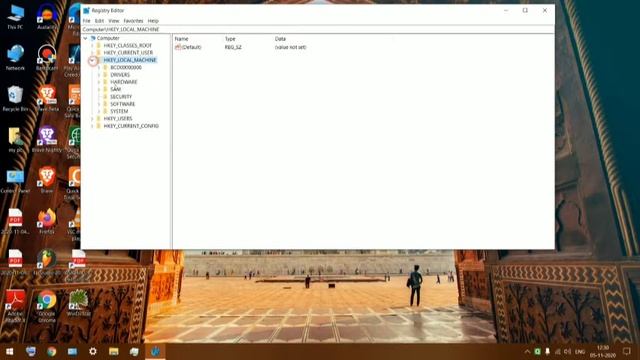Click the registry path address bar
The image size is (640, 360).
click(318, 29)
